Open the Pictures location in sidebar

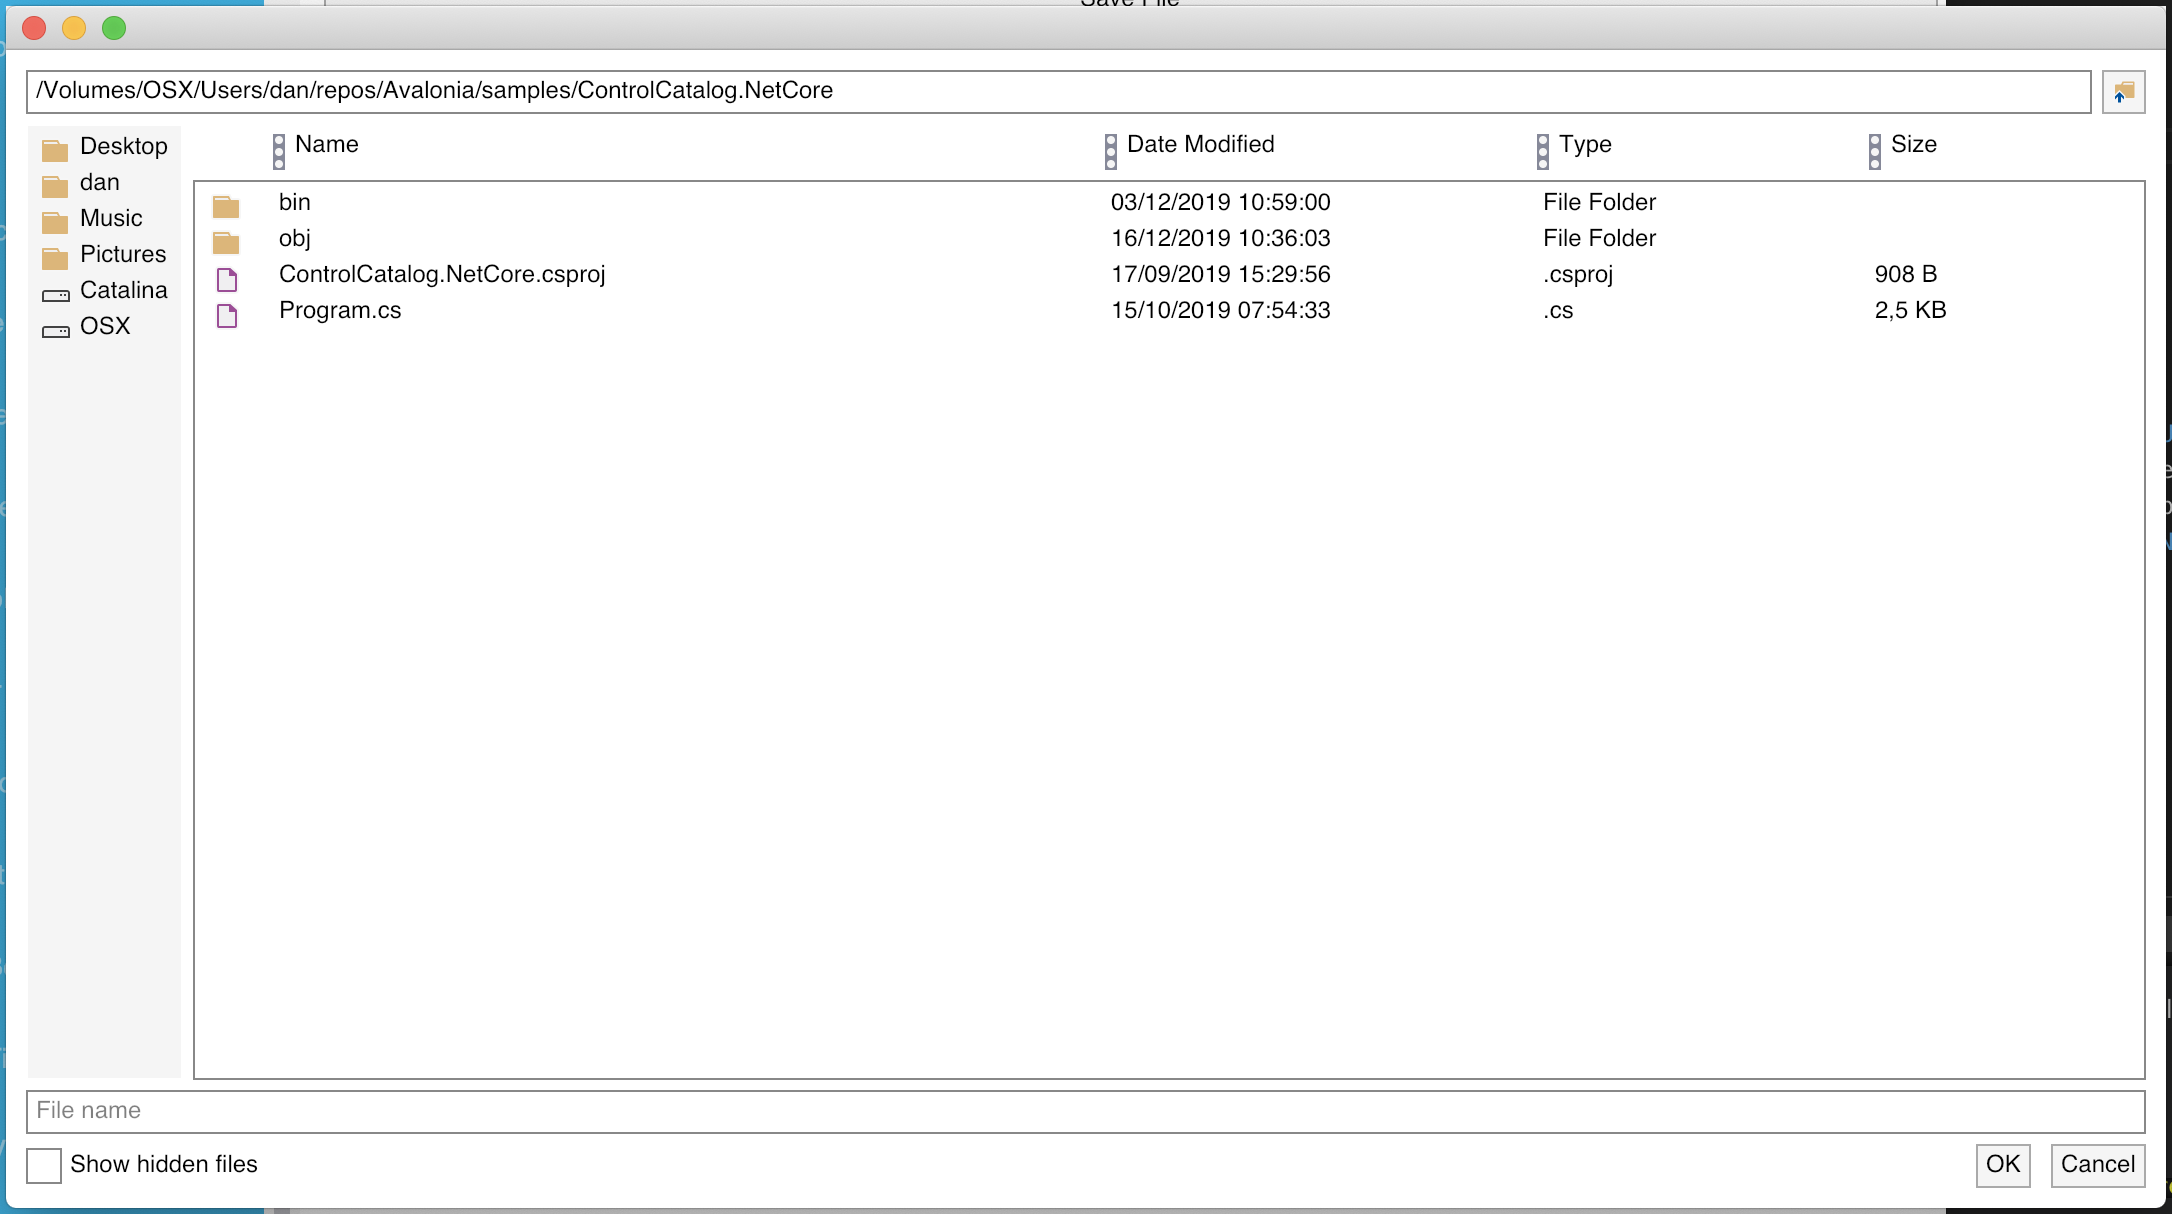pos(122,254)
